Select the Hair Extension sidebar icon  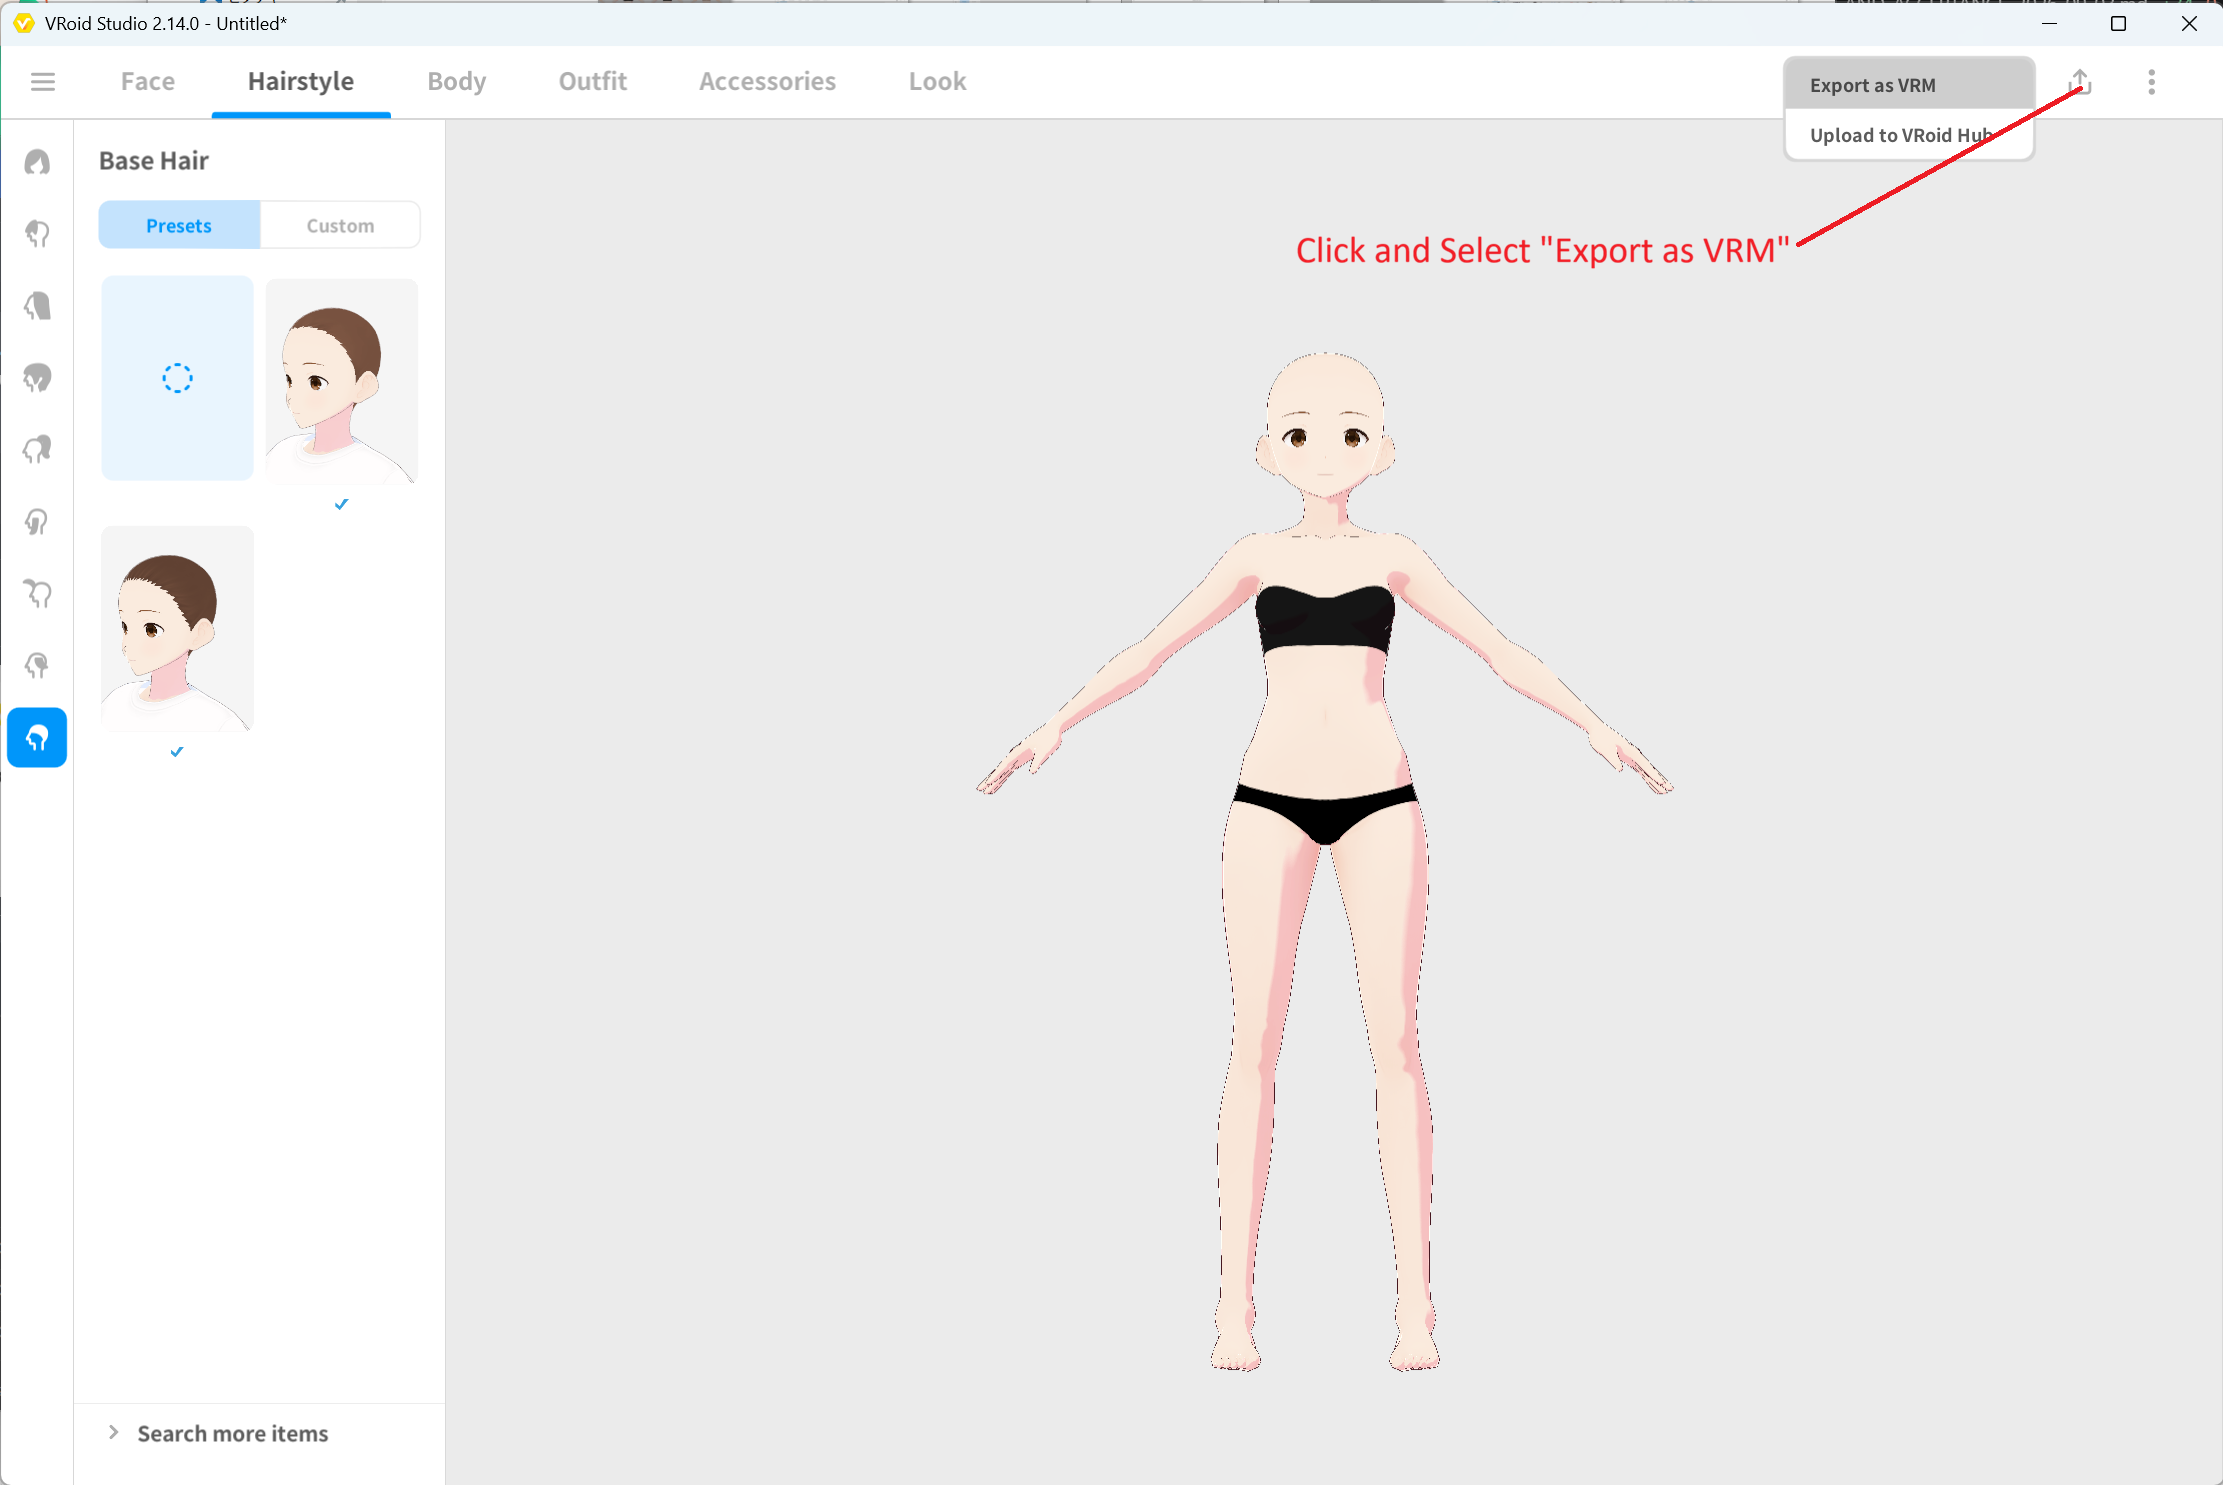point(37,666)
